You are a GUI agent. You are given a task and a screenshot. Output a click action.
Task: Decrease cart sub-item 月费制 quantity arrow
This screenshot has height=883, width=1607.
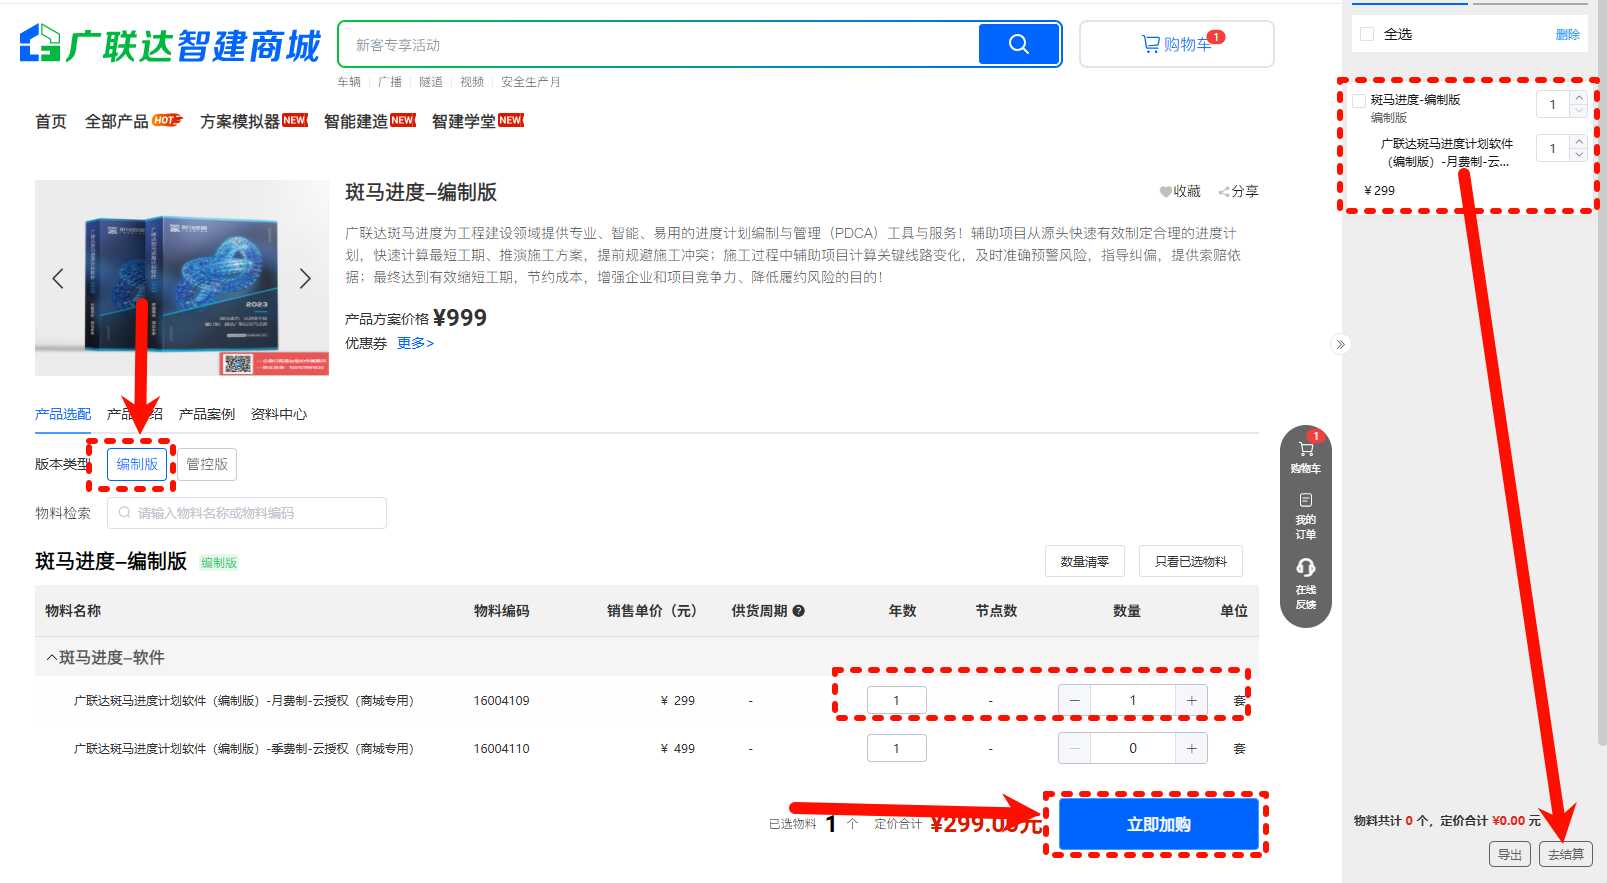[1579, 154]
